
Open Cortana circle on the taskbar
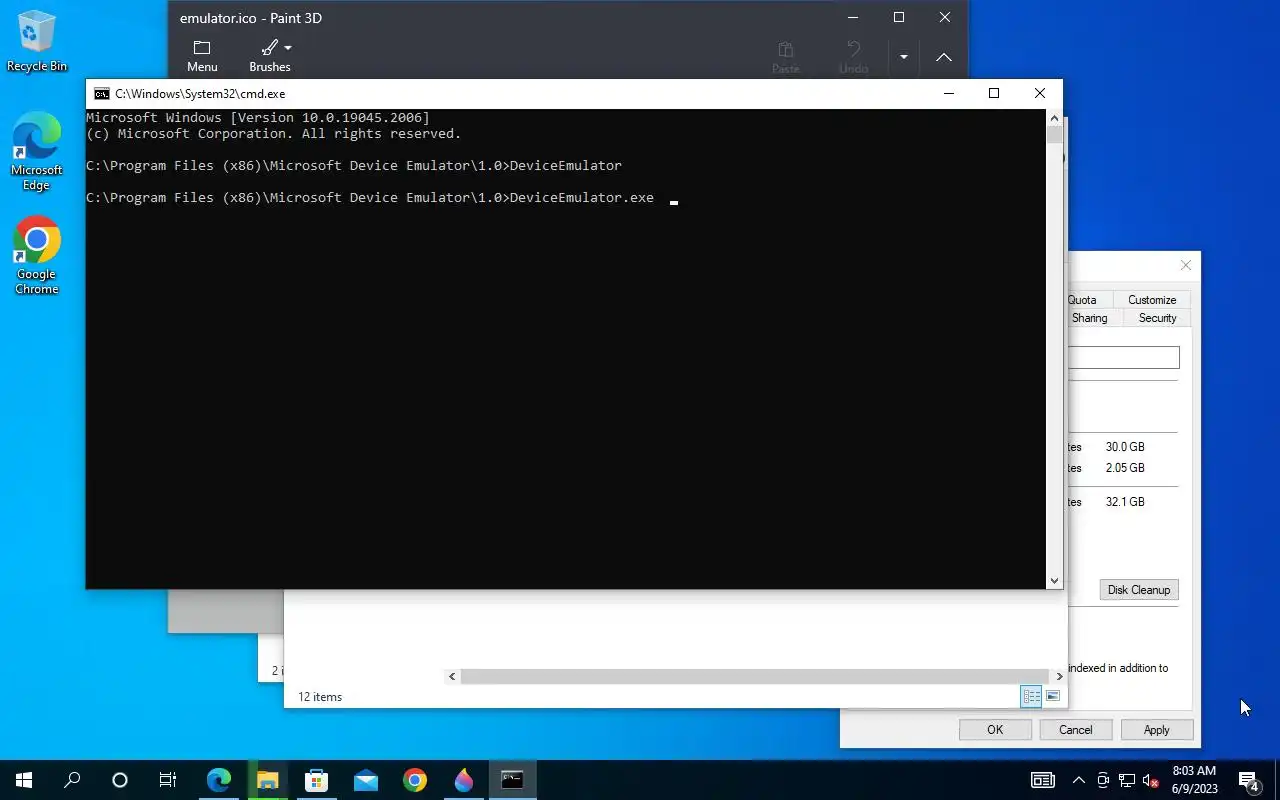click(120, 780)
